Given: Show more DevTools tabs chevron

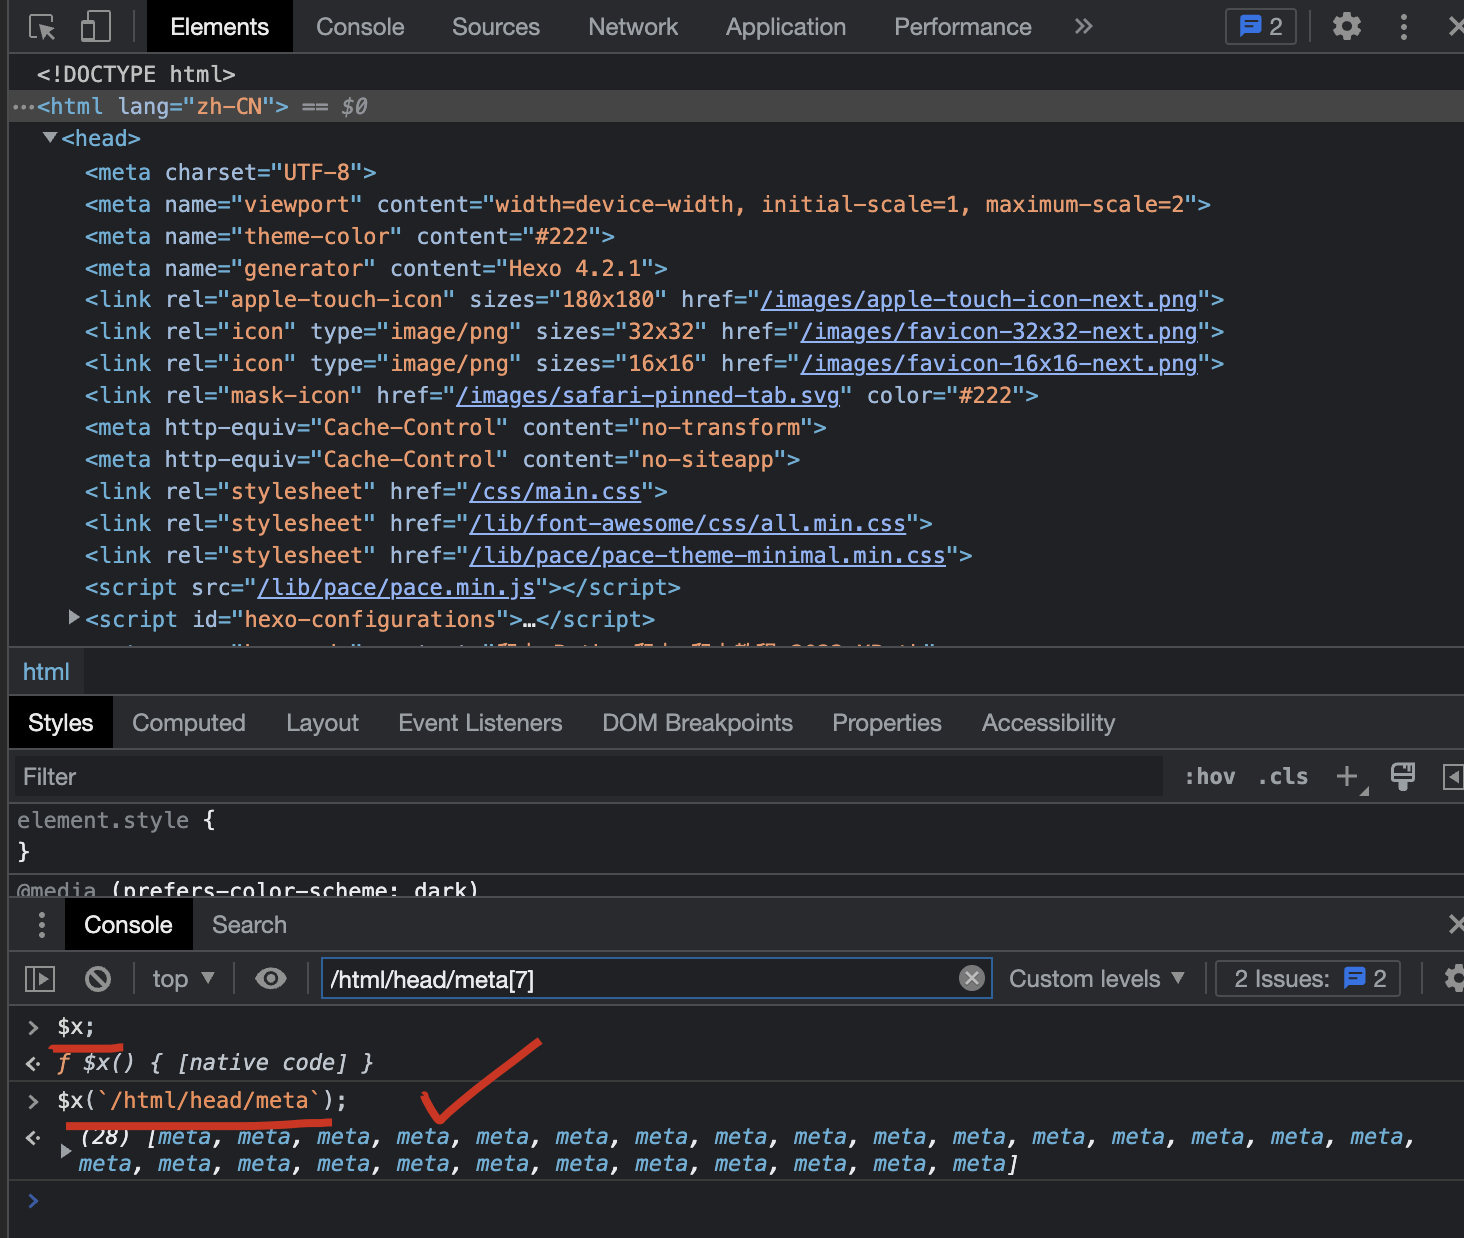Looking at the screenshot, I should click(x=1084, y=27).
